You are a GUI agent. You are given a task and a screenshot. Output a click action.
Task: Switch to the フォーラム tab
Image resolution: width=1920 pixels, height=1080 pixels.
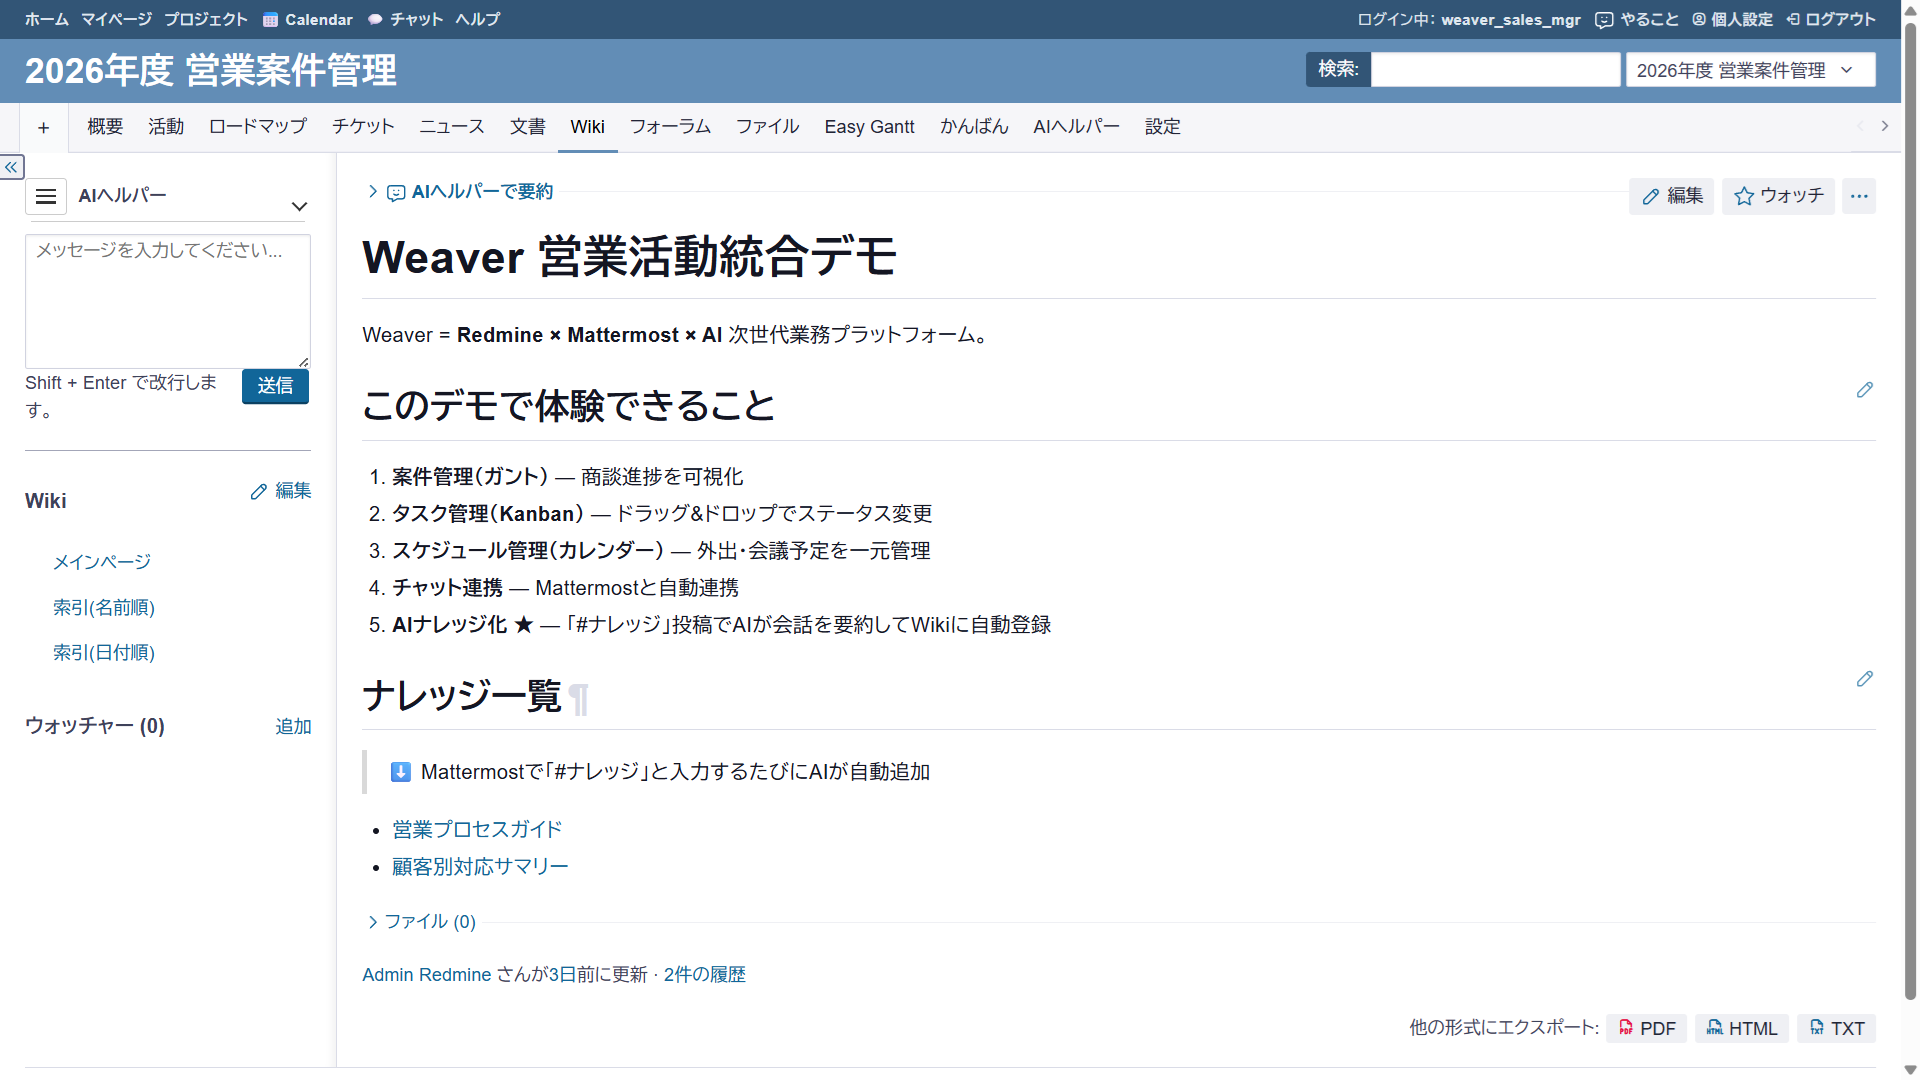[x=670, y=127]
